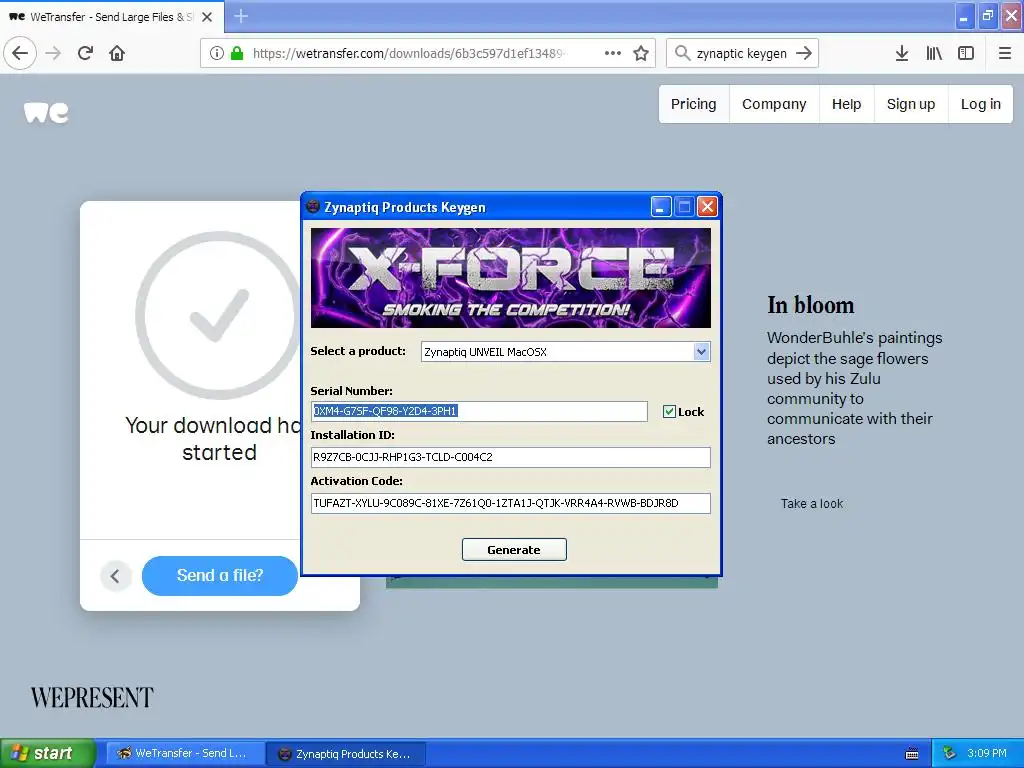
Task: Click the 'Select a product:' label
Action: coord(358,351)
